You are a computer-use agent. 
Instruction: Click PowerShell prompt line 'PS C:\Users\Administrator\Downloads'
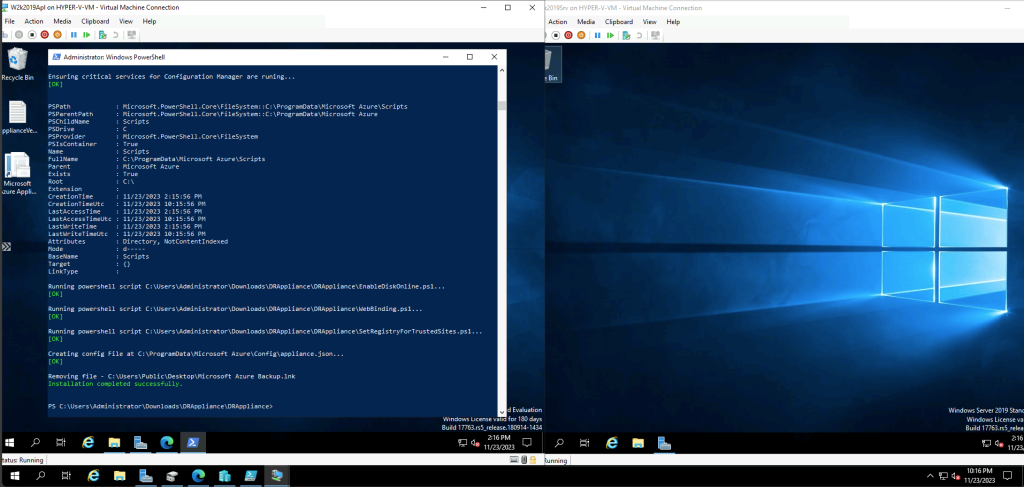point(161,406)
